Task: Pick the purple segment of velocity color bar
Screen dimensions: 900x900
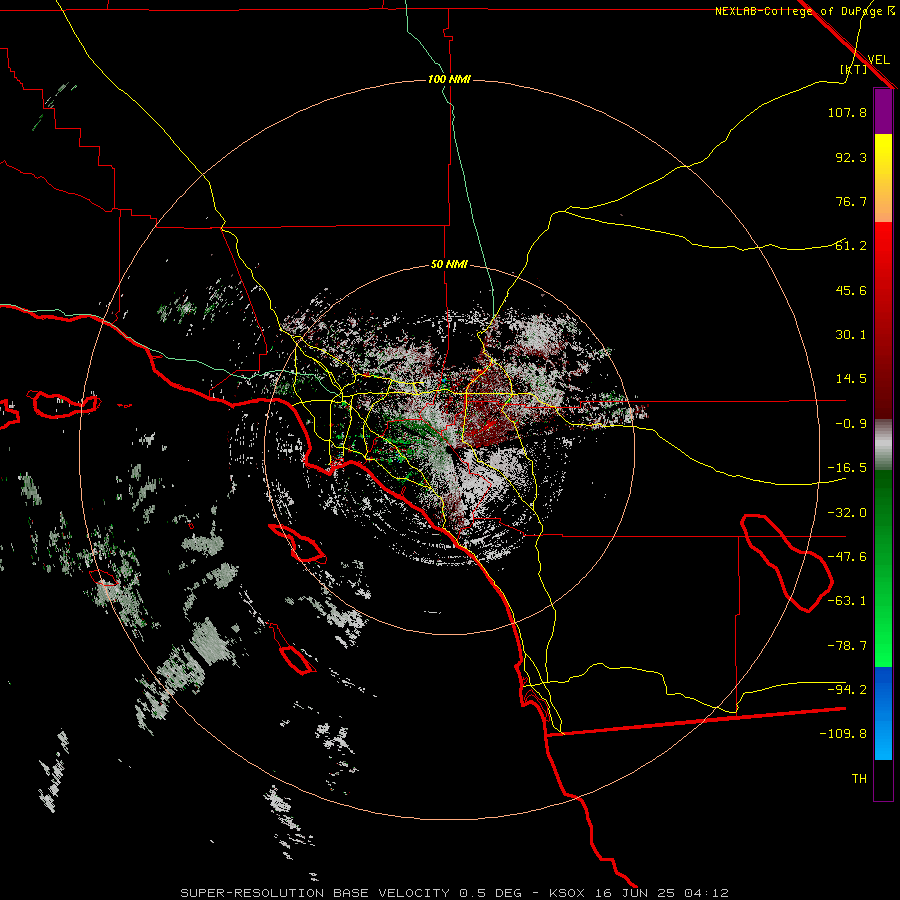Action: [x=883, y=112]
